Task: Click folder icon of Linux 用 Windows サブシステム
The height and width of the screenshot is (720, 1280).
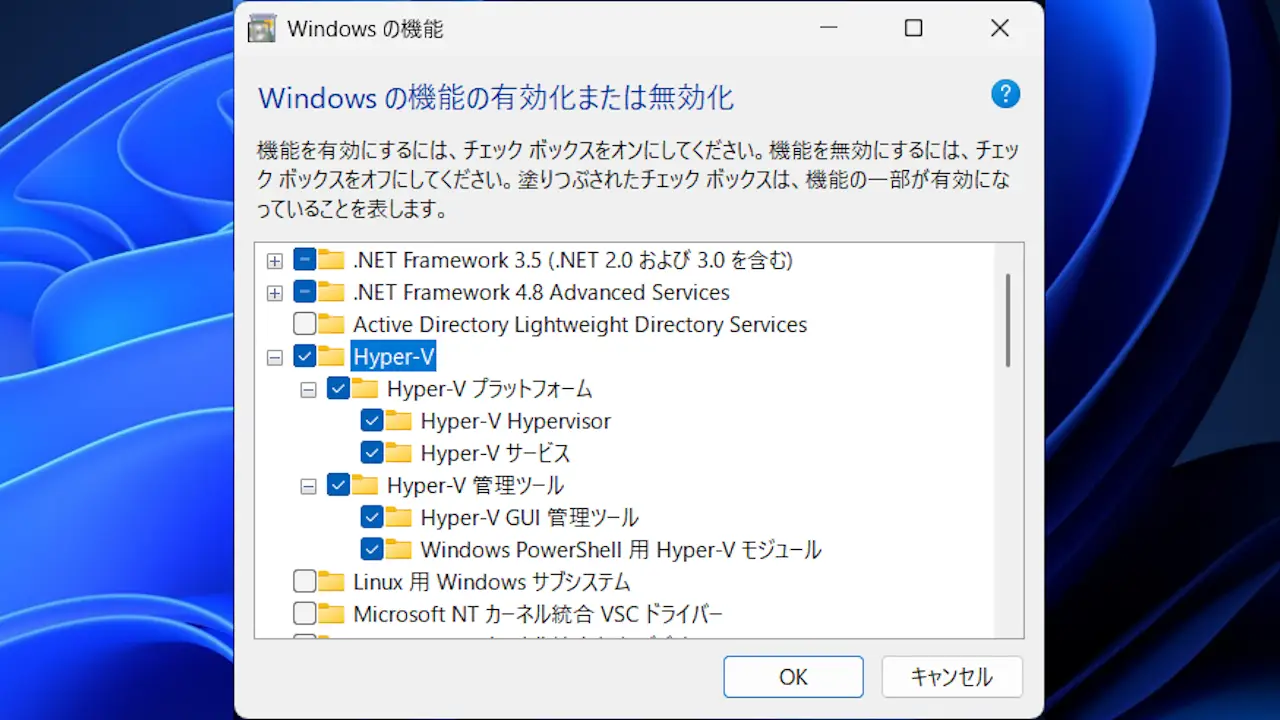Action: [x=332, y=581]
